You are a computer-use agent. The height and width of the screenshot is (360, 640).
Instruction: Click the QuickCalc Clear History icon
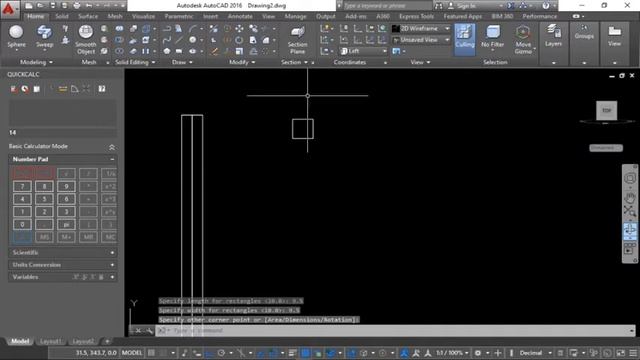click(25, 89)
